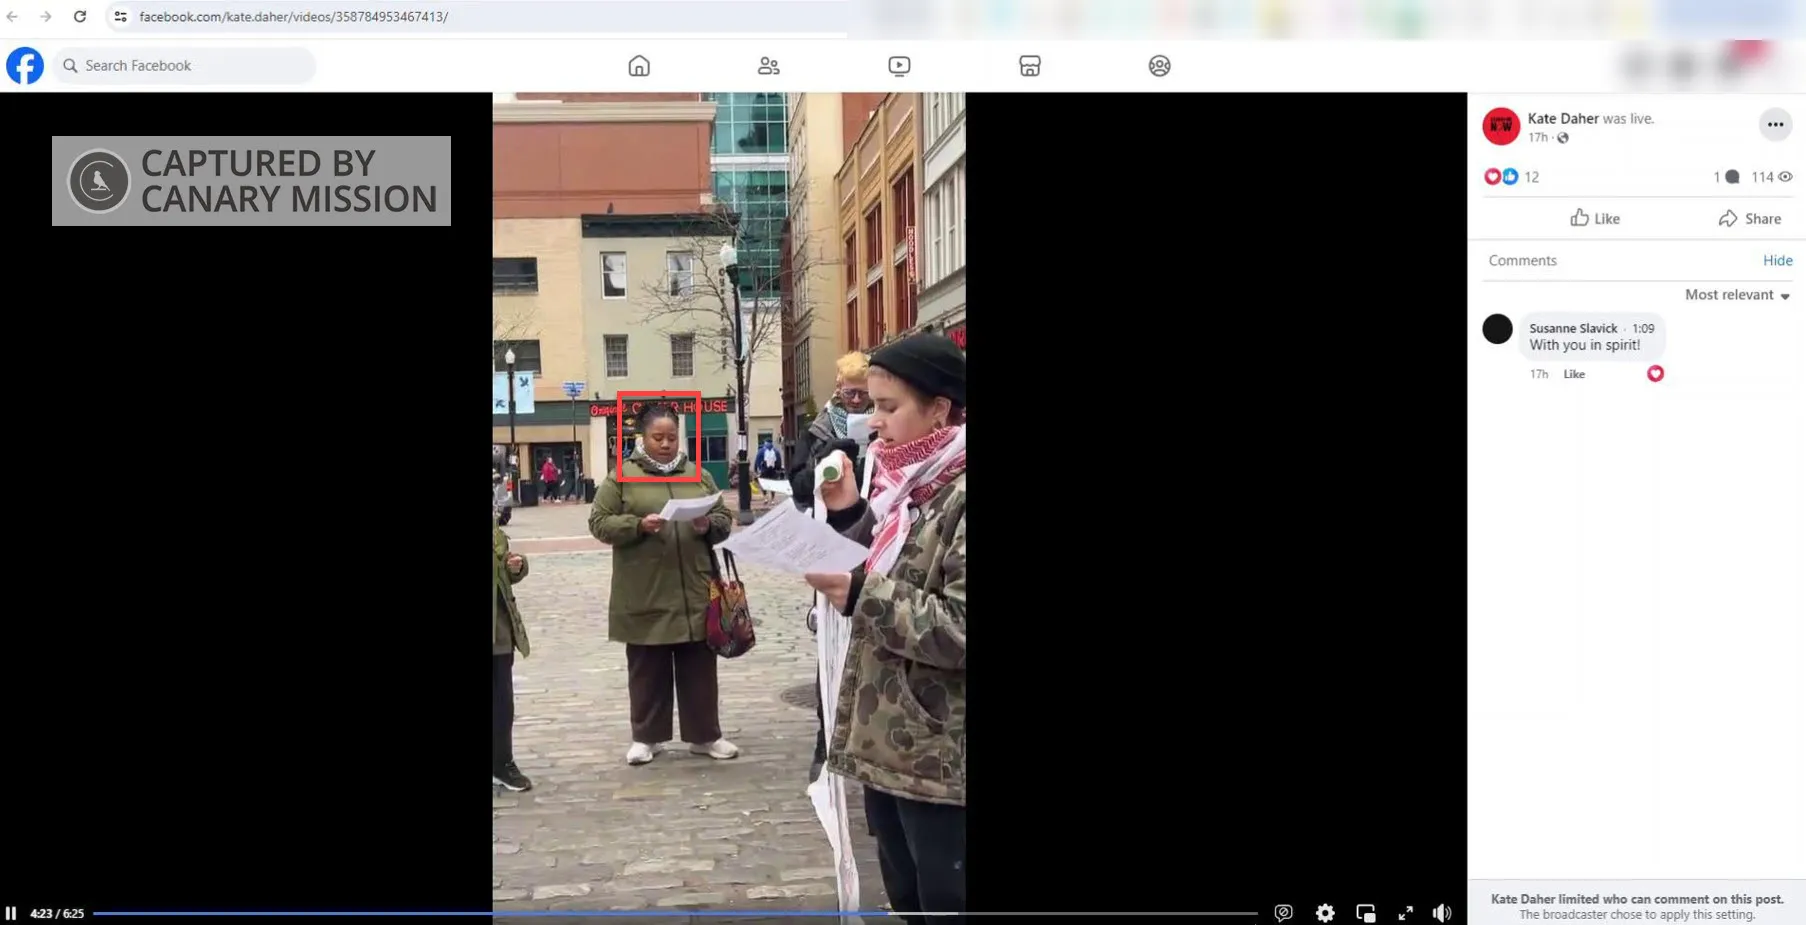
Task: Hide the Comments section
Action: click(1777, 260)
